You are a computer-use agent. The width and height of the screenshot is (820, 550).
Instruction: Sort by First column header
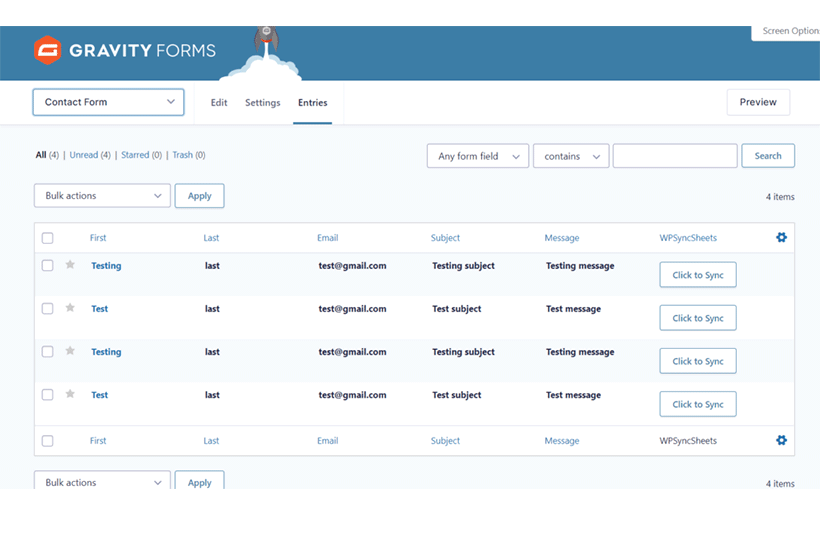98,238
